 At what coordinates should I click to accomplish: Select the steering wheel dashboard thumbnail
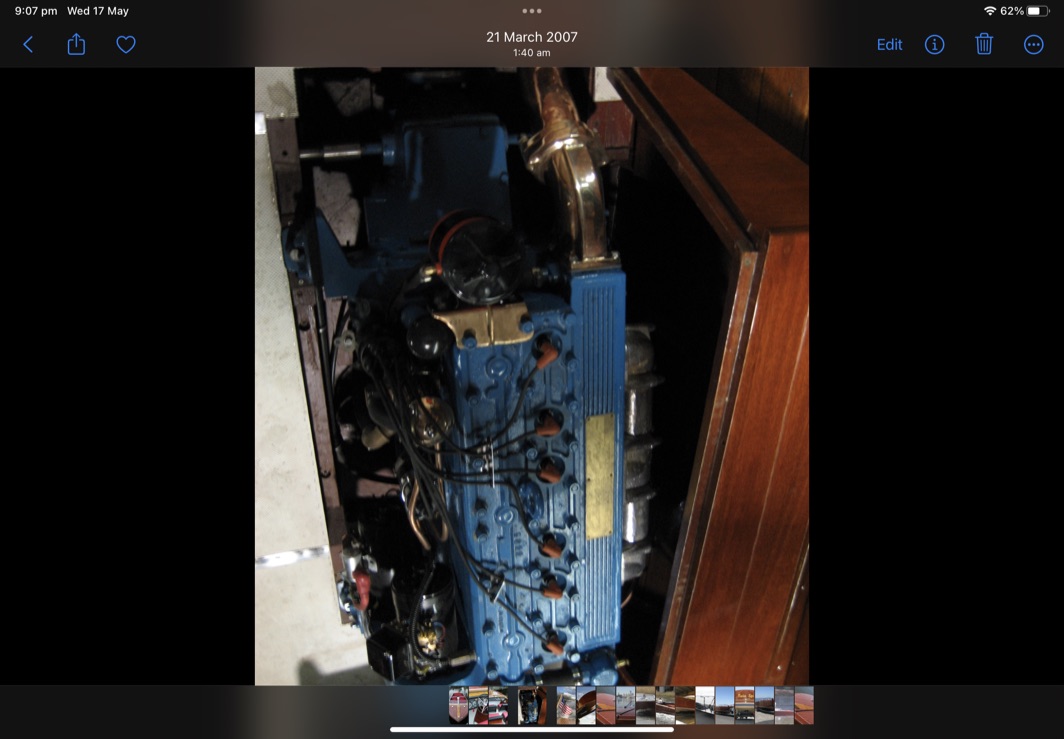(478, 706)
